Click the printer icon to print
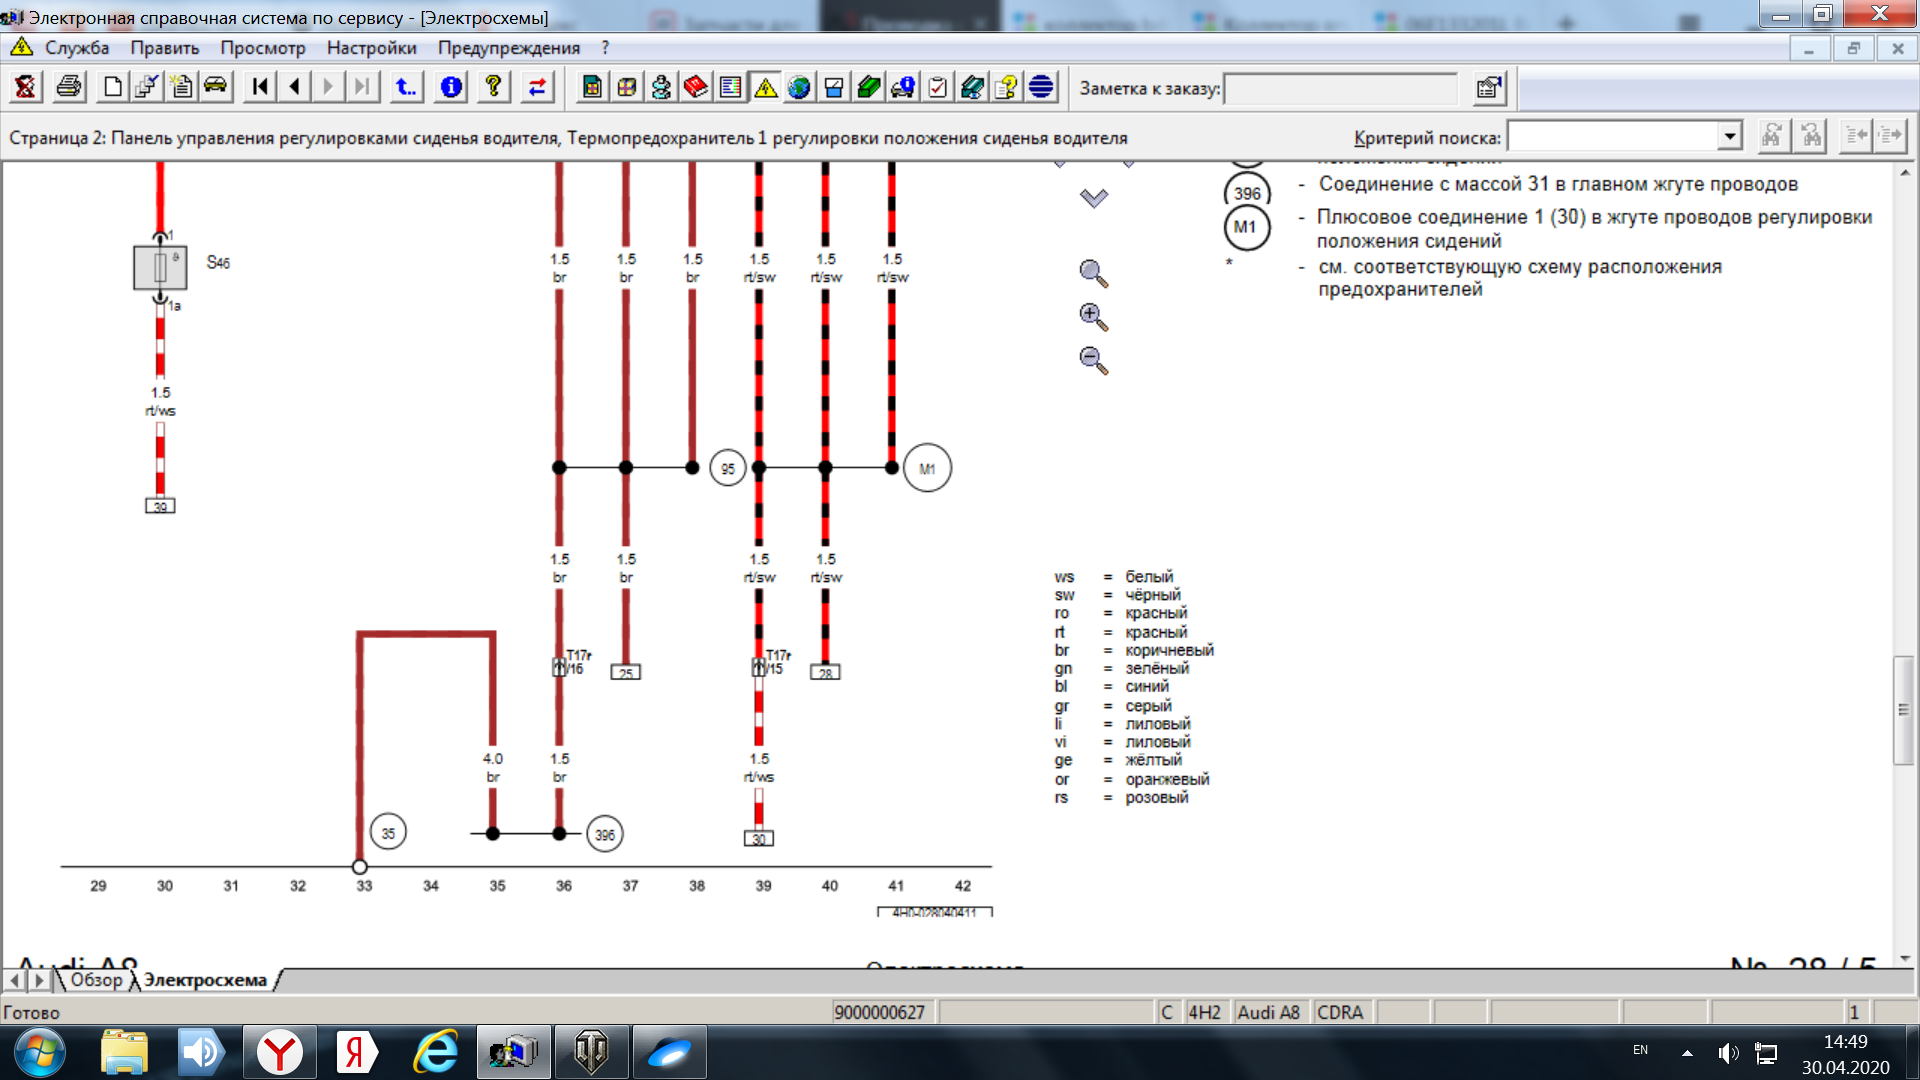 tap(69, 88)
